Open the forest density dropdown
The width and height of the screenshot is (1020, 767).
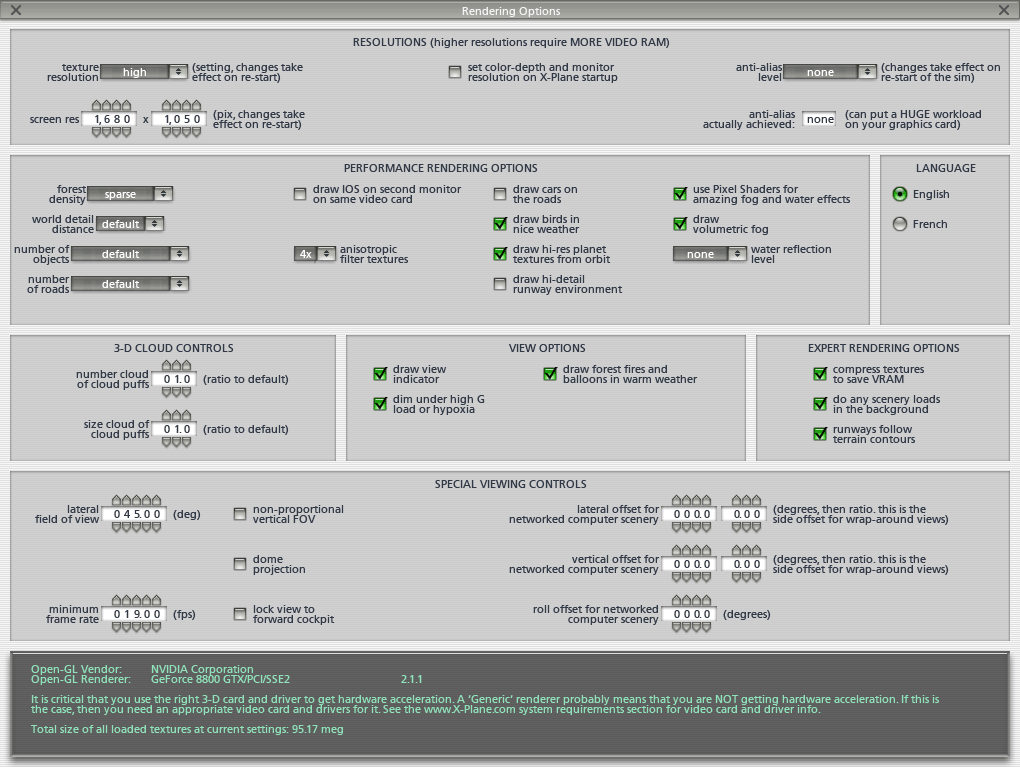(x=130, y=194)
